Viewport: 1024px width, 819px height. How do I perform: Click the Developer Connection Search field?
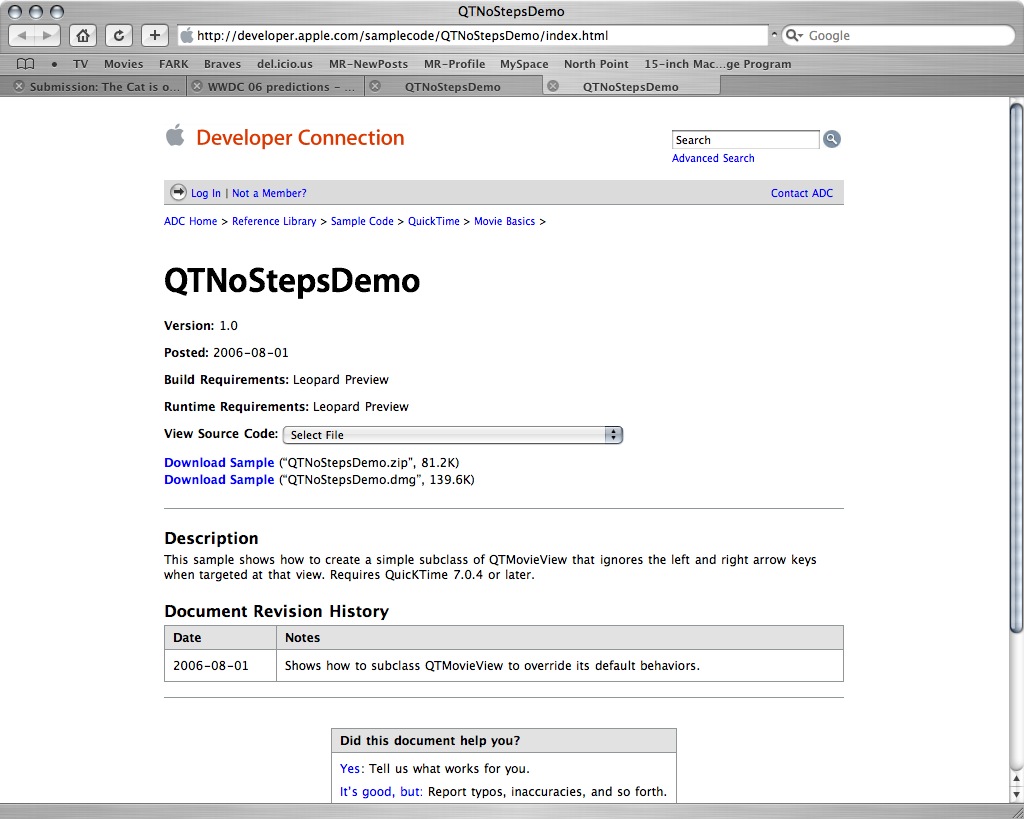(x=745, y=140)
